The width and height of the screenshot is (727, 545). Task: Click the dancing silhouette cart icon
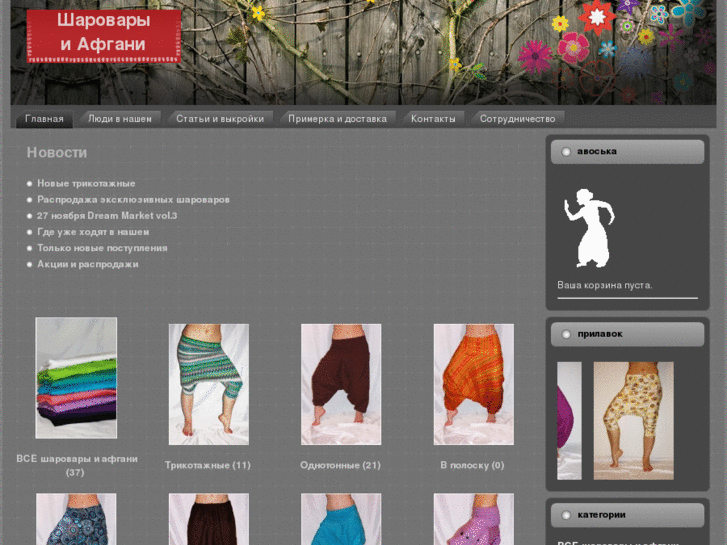589,228
